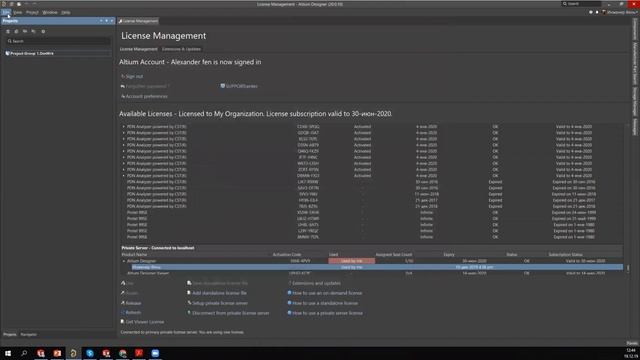Expand the first PDN Analyzer license row
The height and width of the screenshot is (360, 640).
click(124, 127)
